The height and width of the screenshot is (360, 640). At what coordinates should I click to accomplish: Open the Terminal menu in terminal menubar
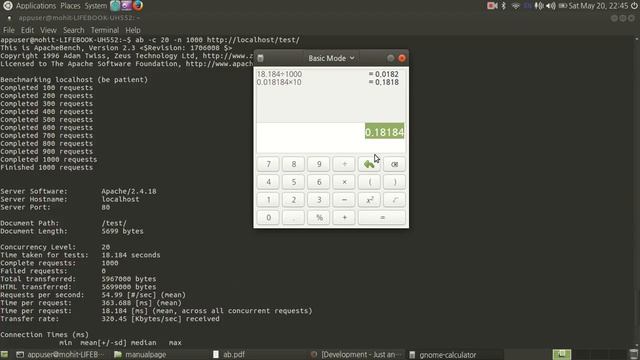point(105,30)
